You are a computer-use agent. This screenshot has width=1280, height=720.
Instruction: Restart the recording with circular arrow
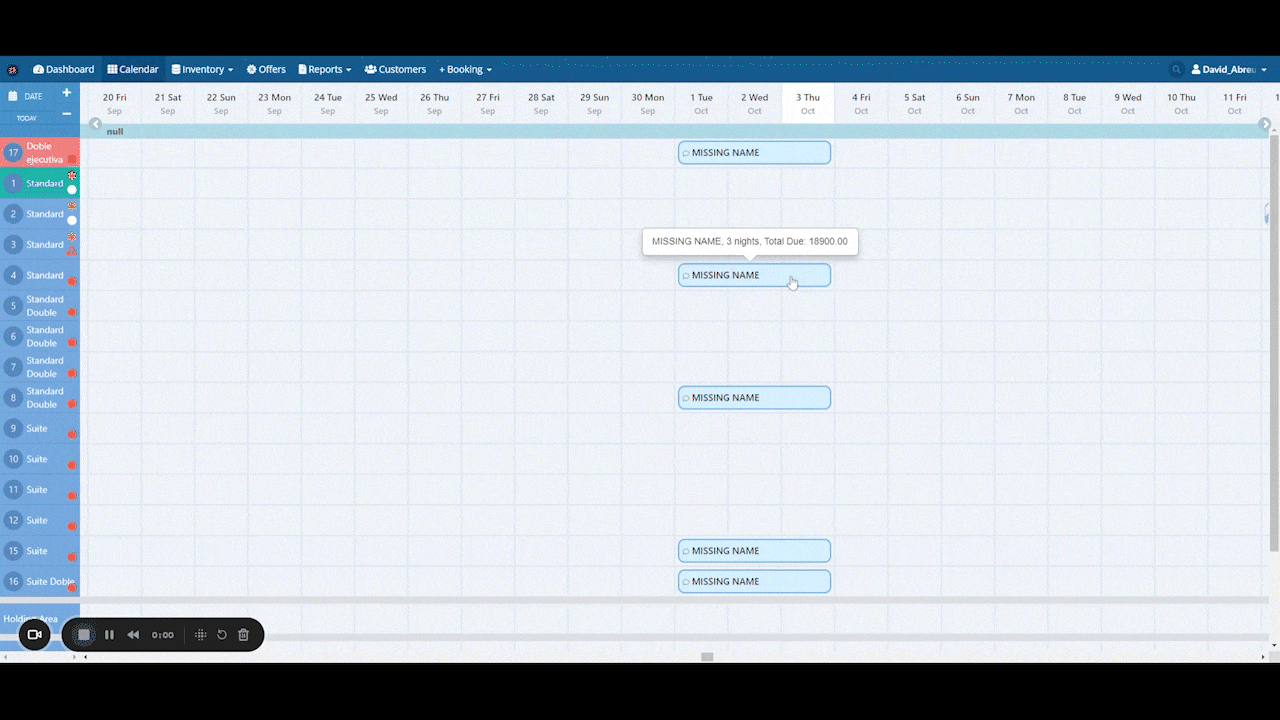(222, 635)
